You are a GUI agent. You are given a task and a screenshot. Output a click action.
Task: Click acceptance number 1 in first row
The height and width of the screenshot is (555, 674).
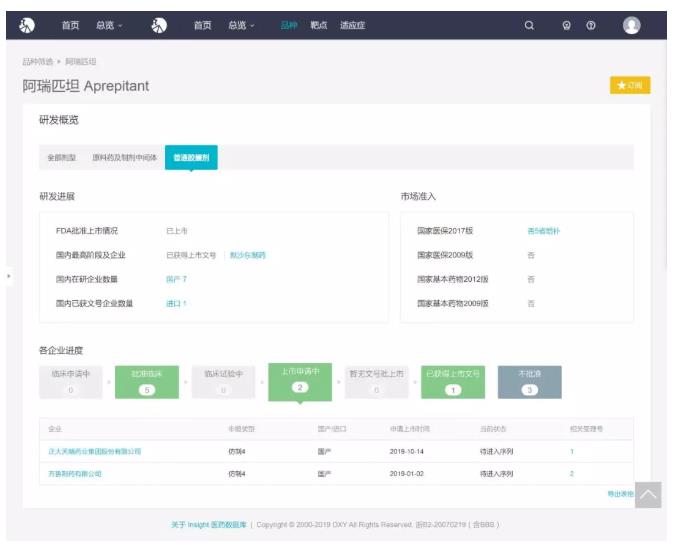pyautogui.click(x=572, y=451)
